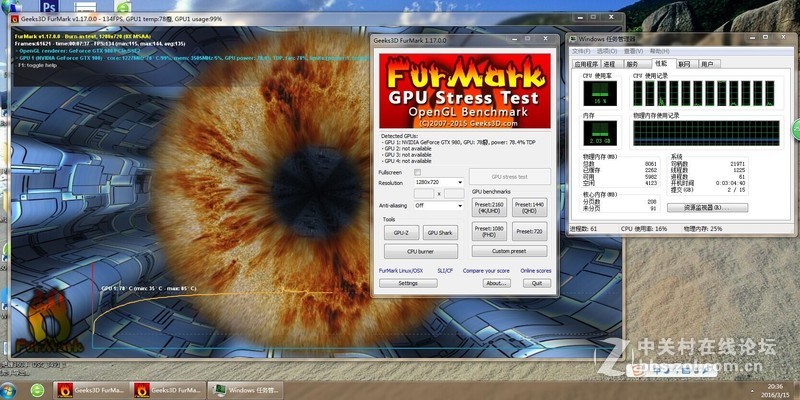The height and width of the screenshot is (400, 800).
Task: Open the 帮助(H) menu in Task Manager
Action: click(x=659, y=51)
